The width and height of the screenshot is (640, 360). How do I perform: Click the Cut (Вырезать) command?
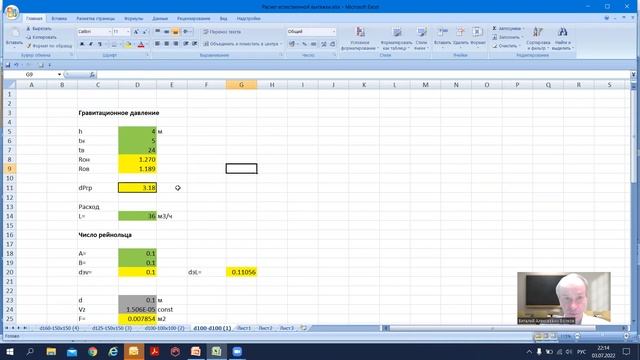tap(39, 29)
